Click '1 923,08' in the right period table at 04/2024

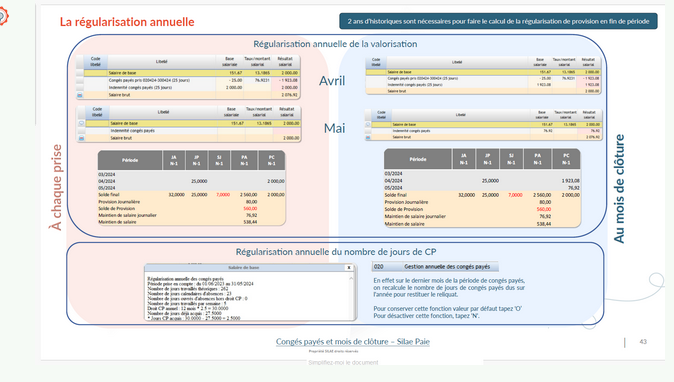(x=570, y=180)
